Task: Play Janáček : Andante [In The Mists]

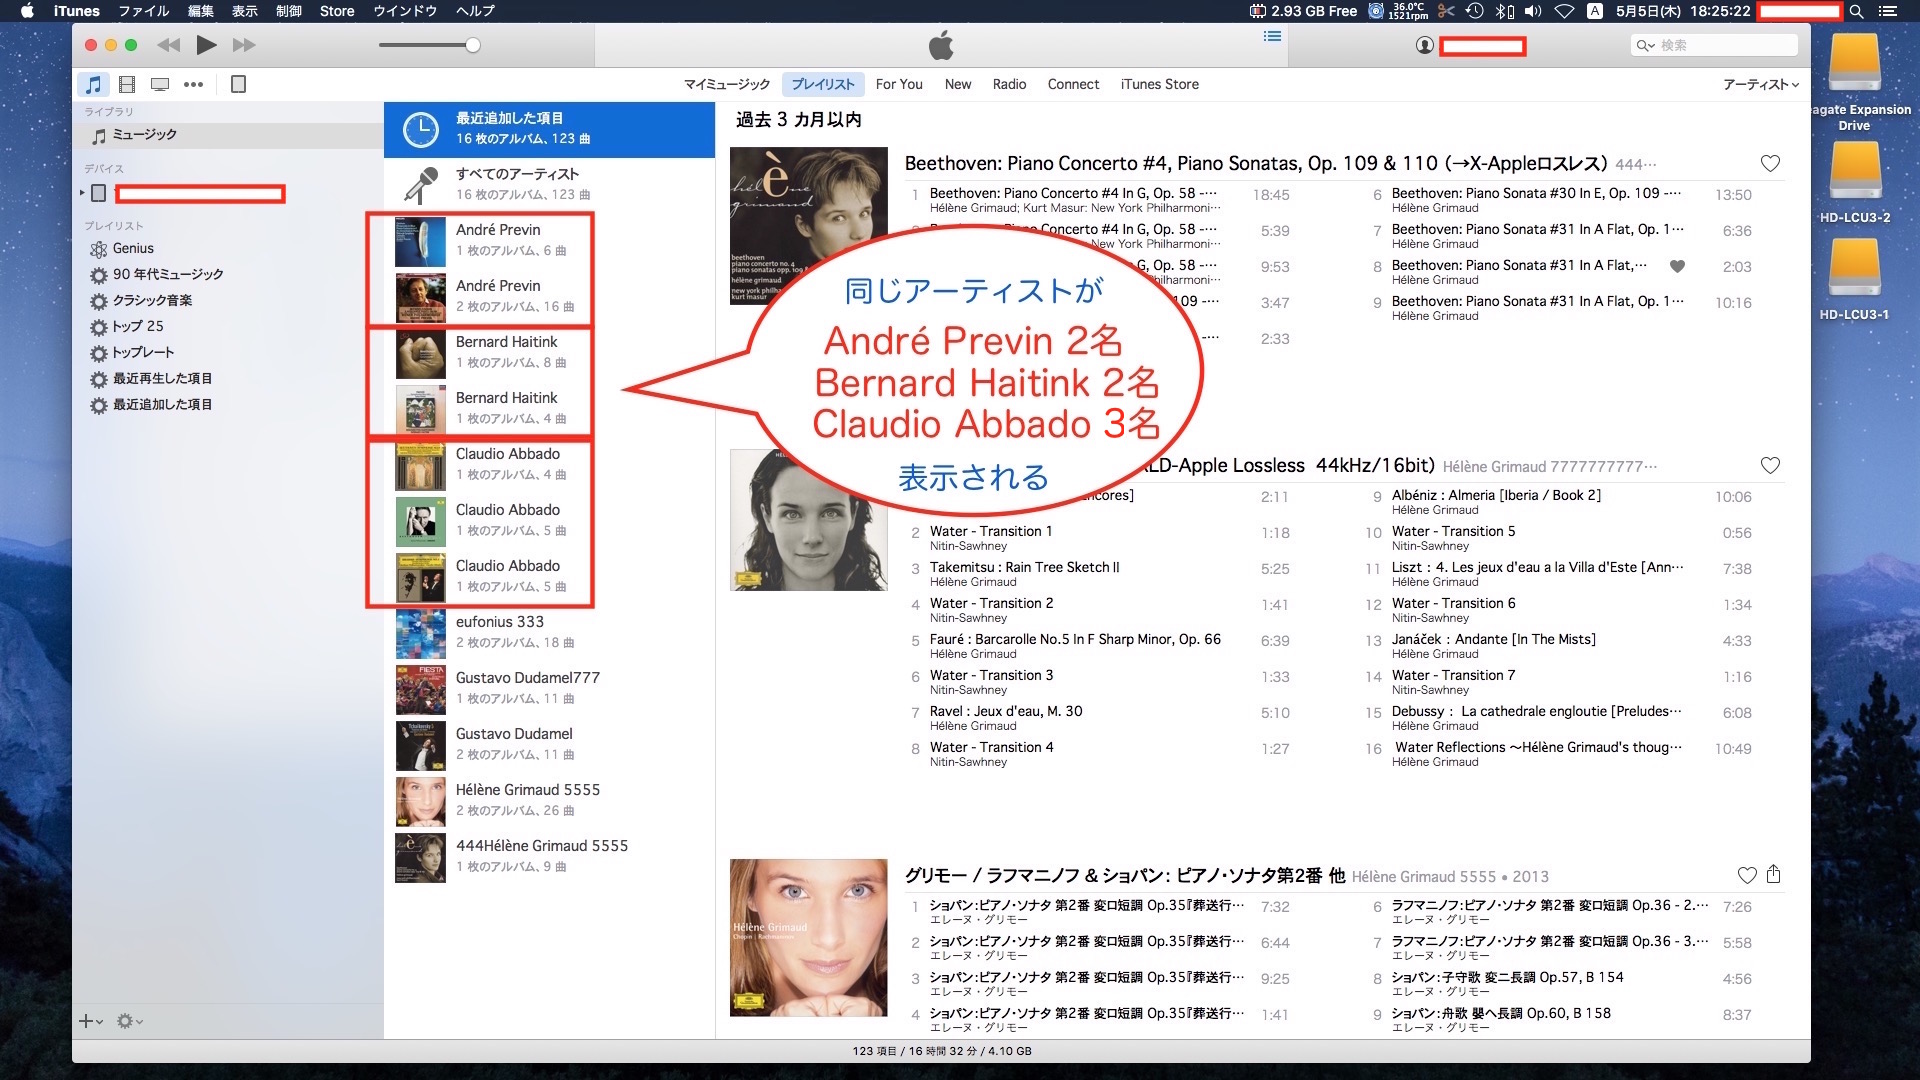Action: pos(1560,646)
